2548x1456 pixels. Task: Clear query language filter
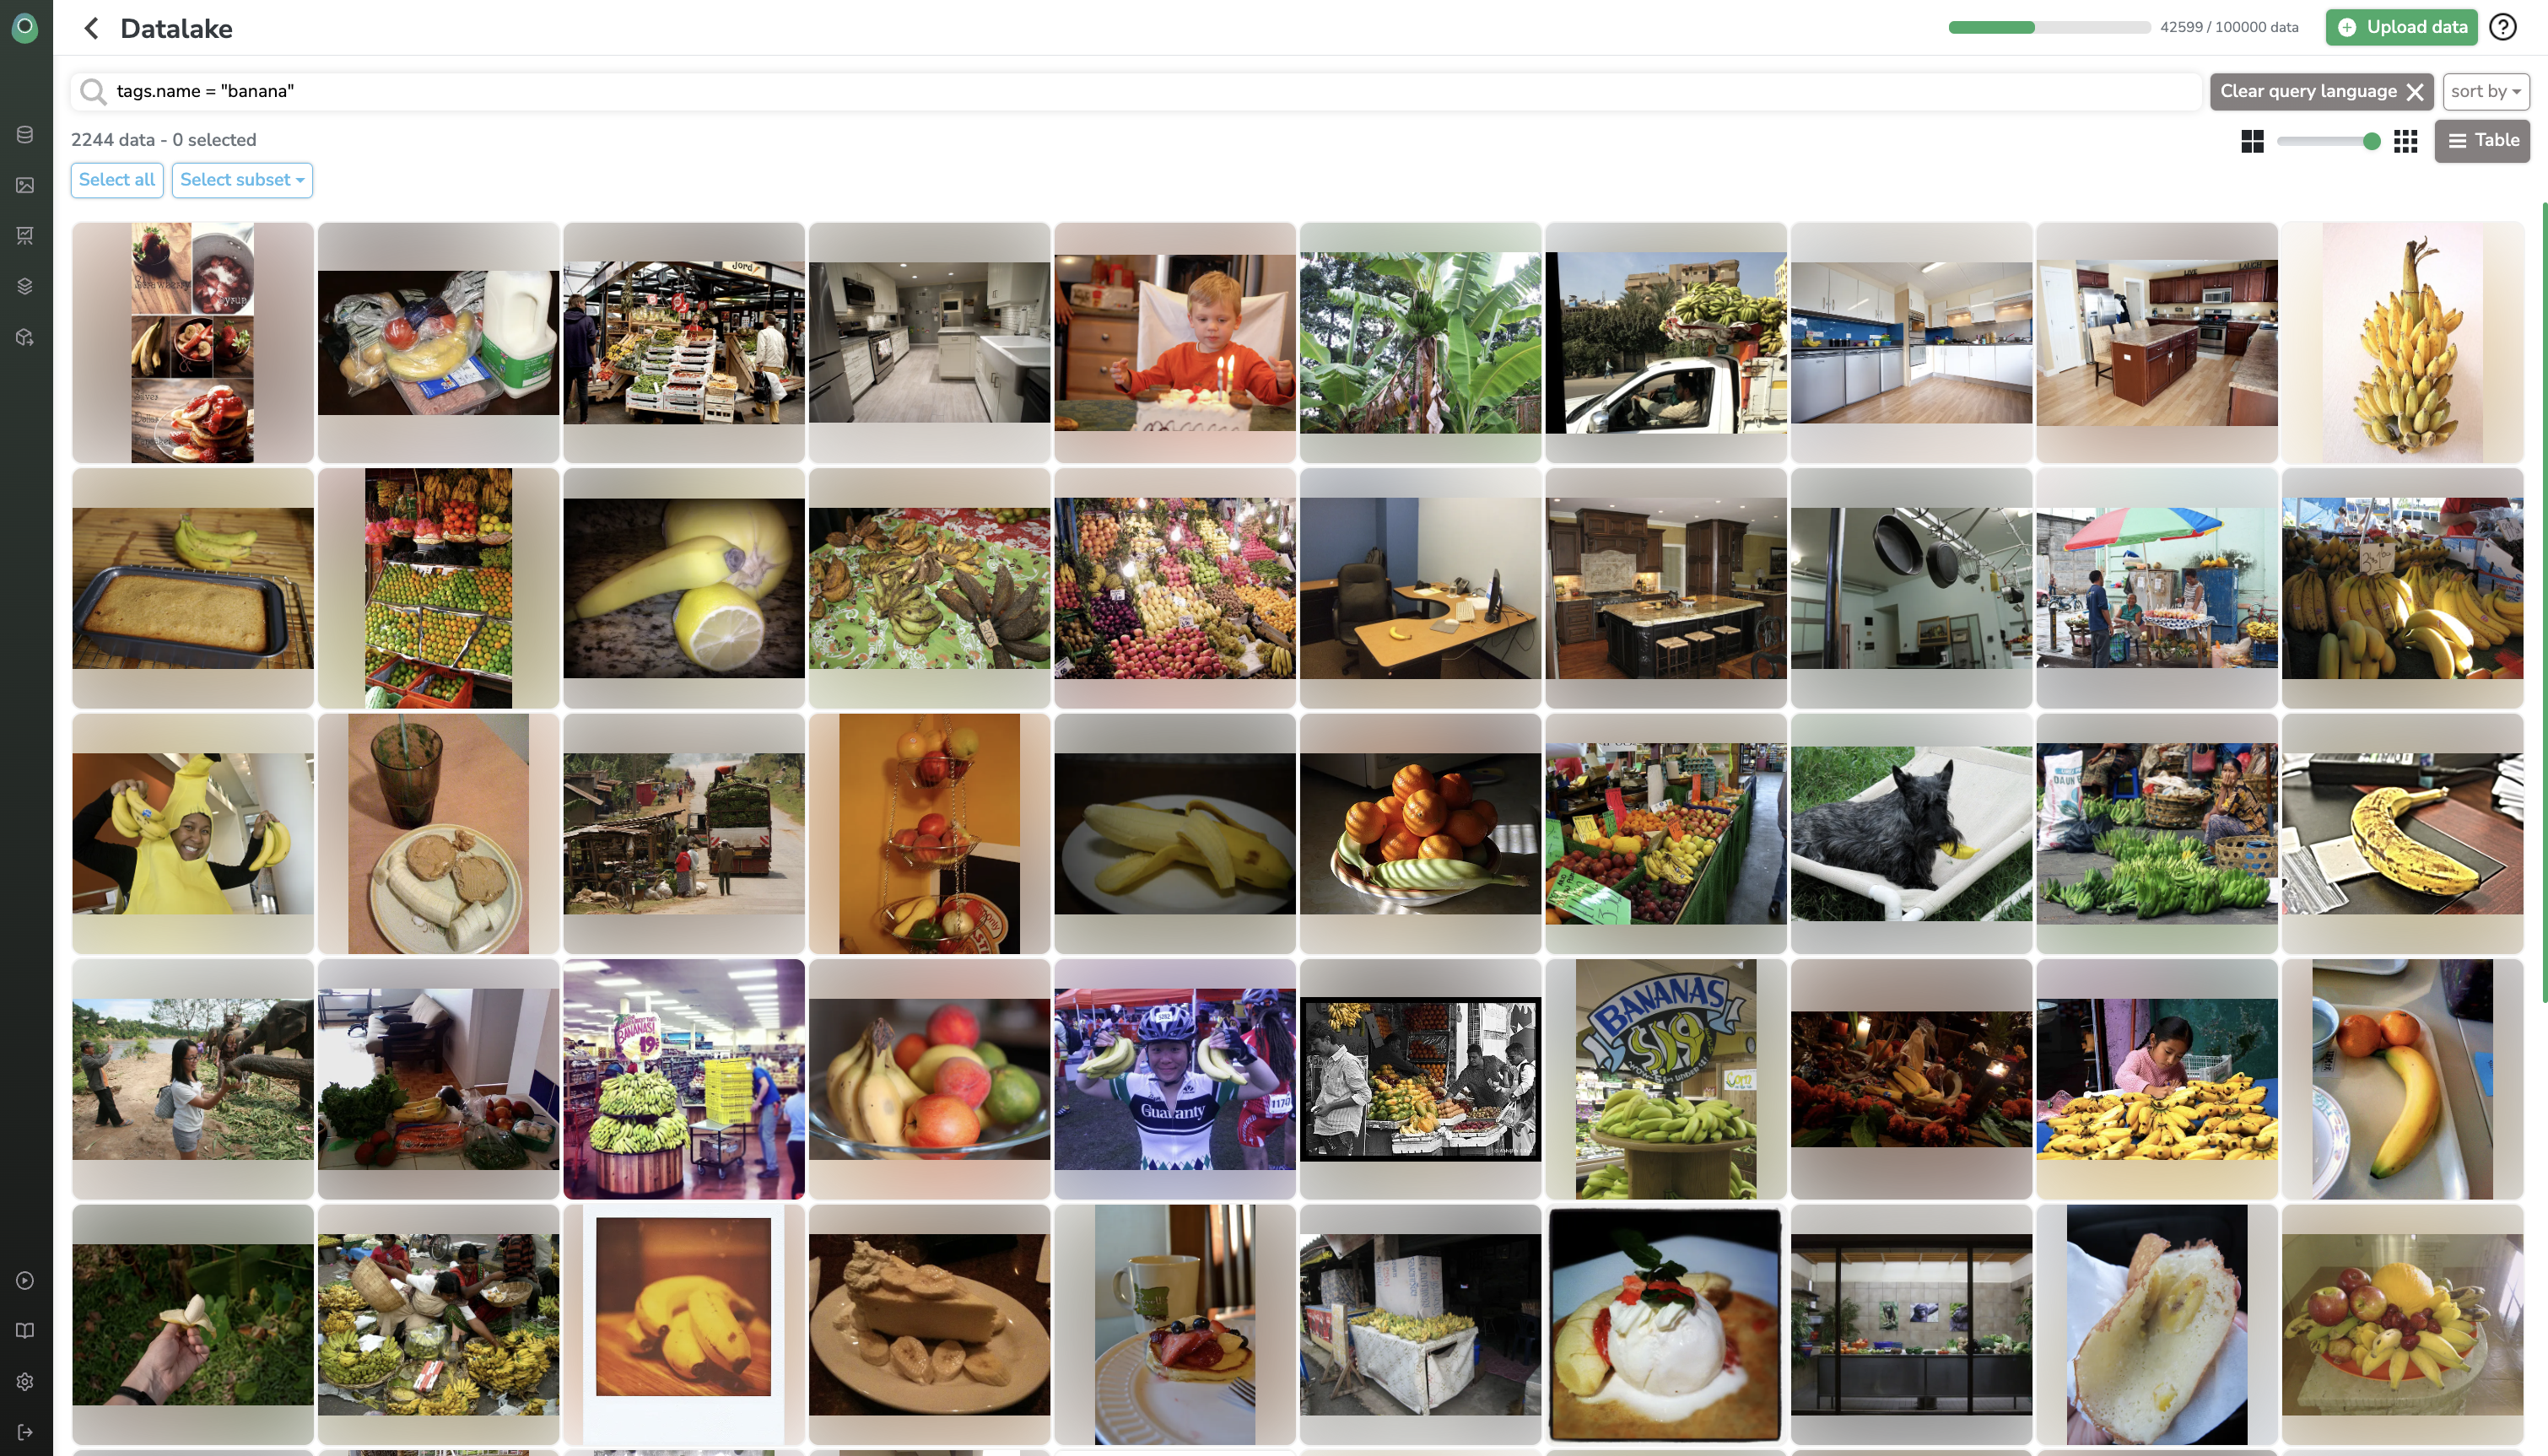tap(2322, 91)
